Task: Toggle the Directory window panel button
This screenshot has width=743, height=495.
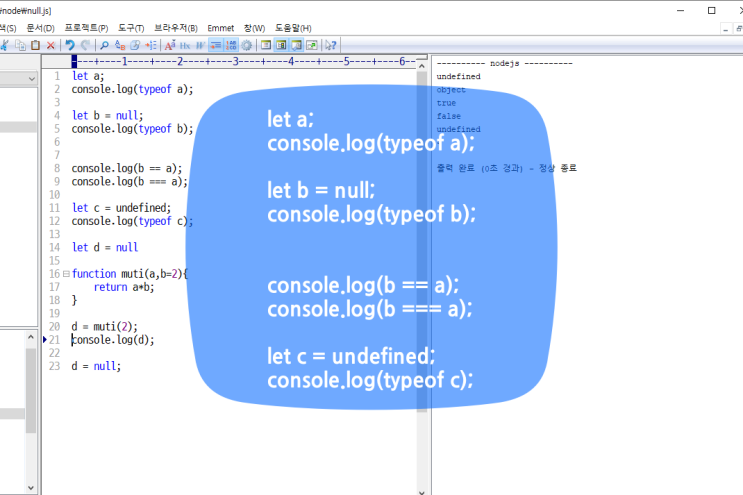Action: (281, 45)
